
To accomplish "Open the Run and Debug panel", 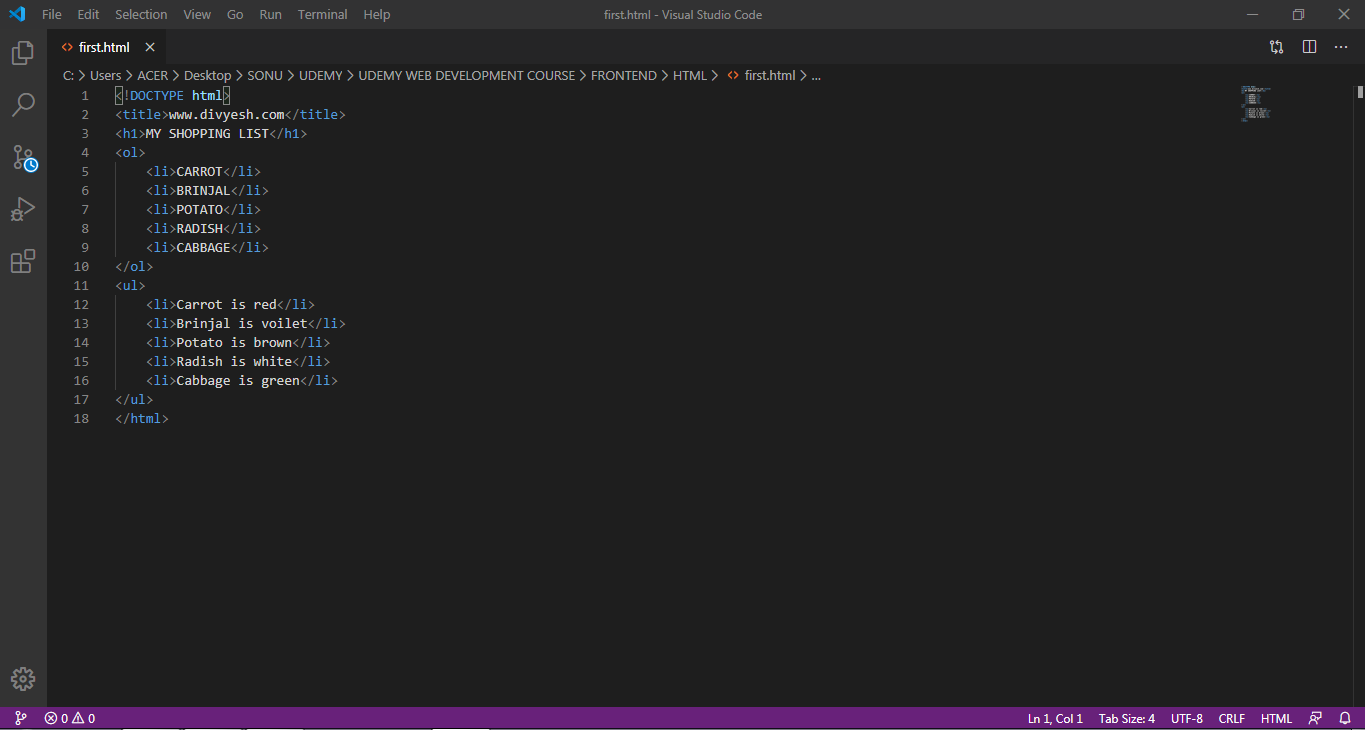I will pyautogui.click(x=22, y=209).
